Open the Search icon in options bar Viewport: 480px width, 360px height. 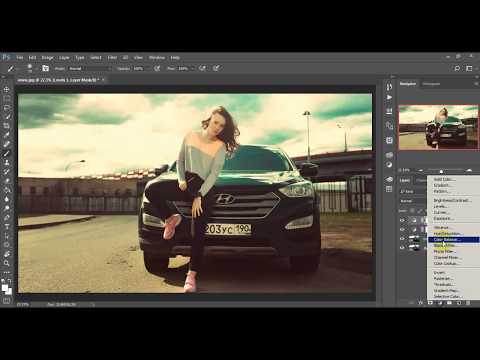click(x=457, y=68)
